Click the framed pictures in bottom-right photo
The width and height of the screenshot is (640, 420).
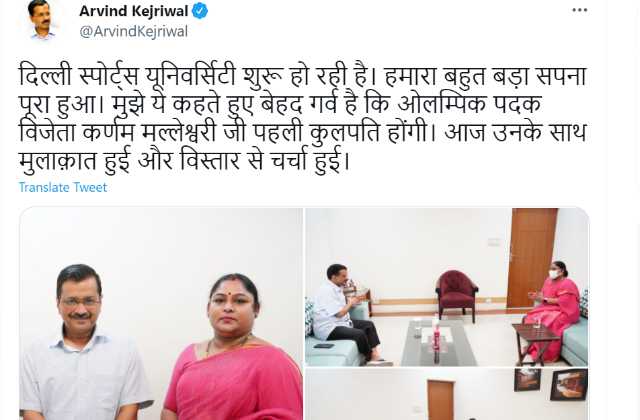551,383
